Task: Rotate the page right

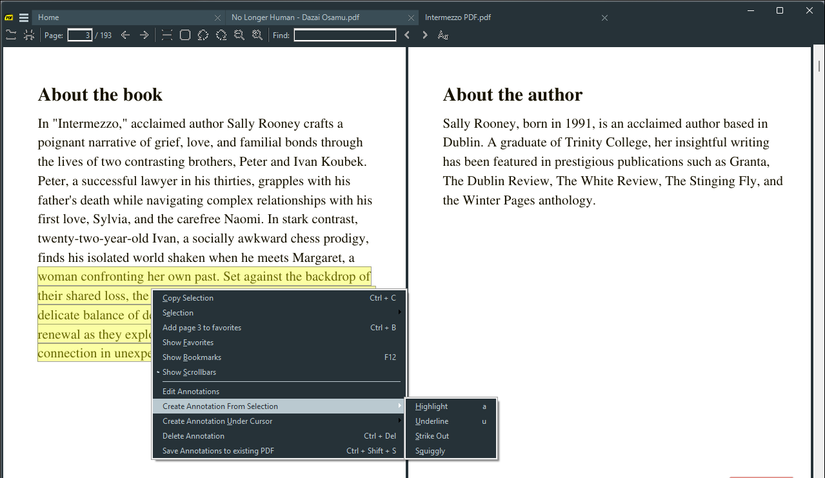Action: 221,35
